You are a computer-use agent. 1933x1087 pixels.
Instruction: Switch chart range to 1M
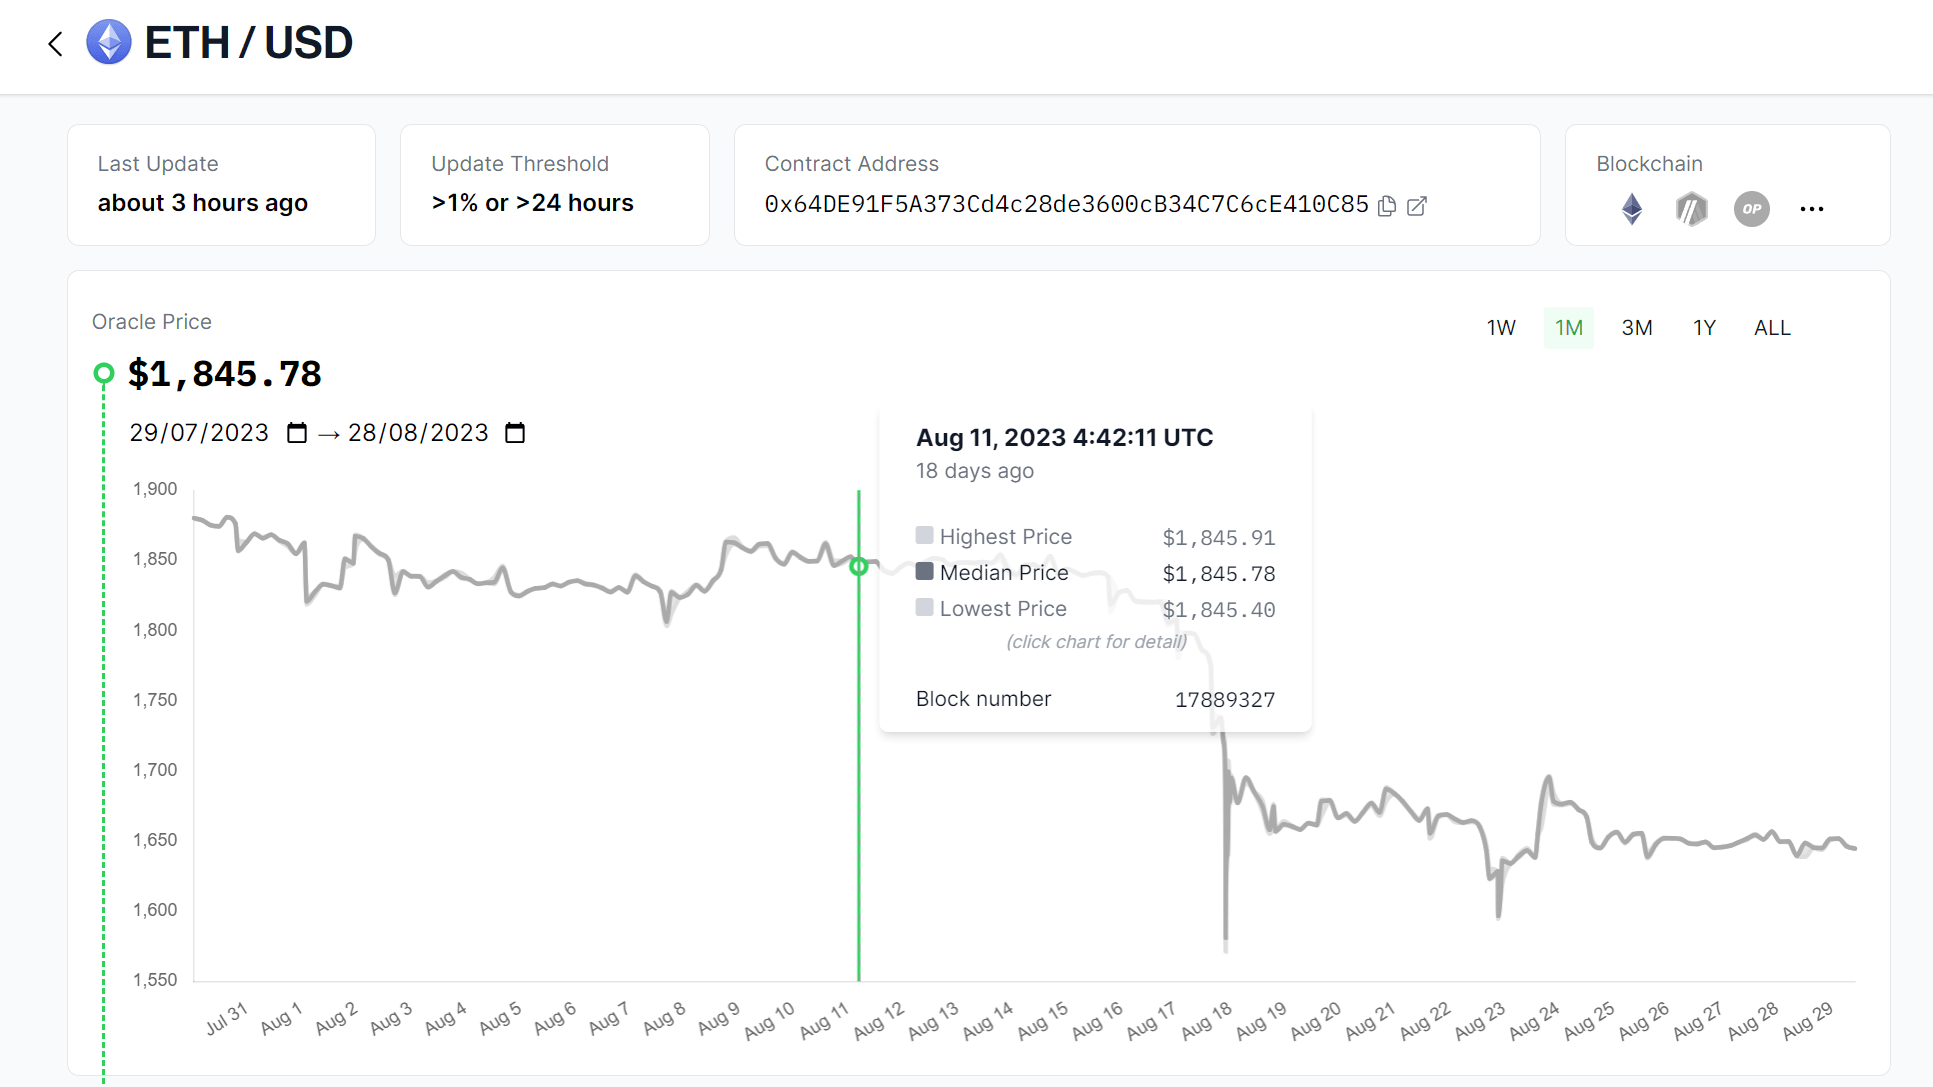pyautogui.click(x=1569, y=328)
